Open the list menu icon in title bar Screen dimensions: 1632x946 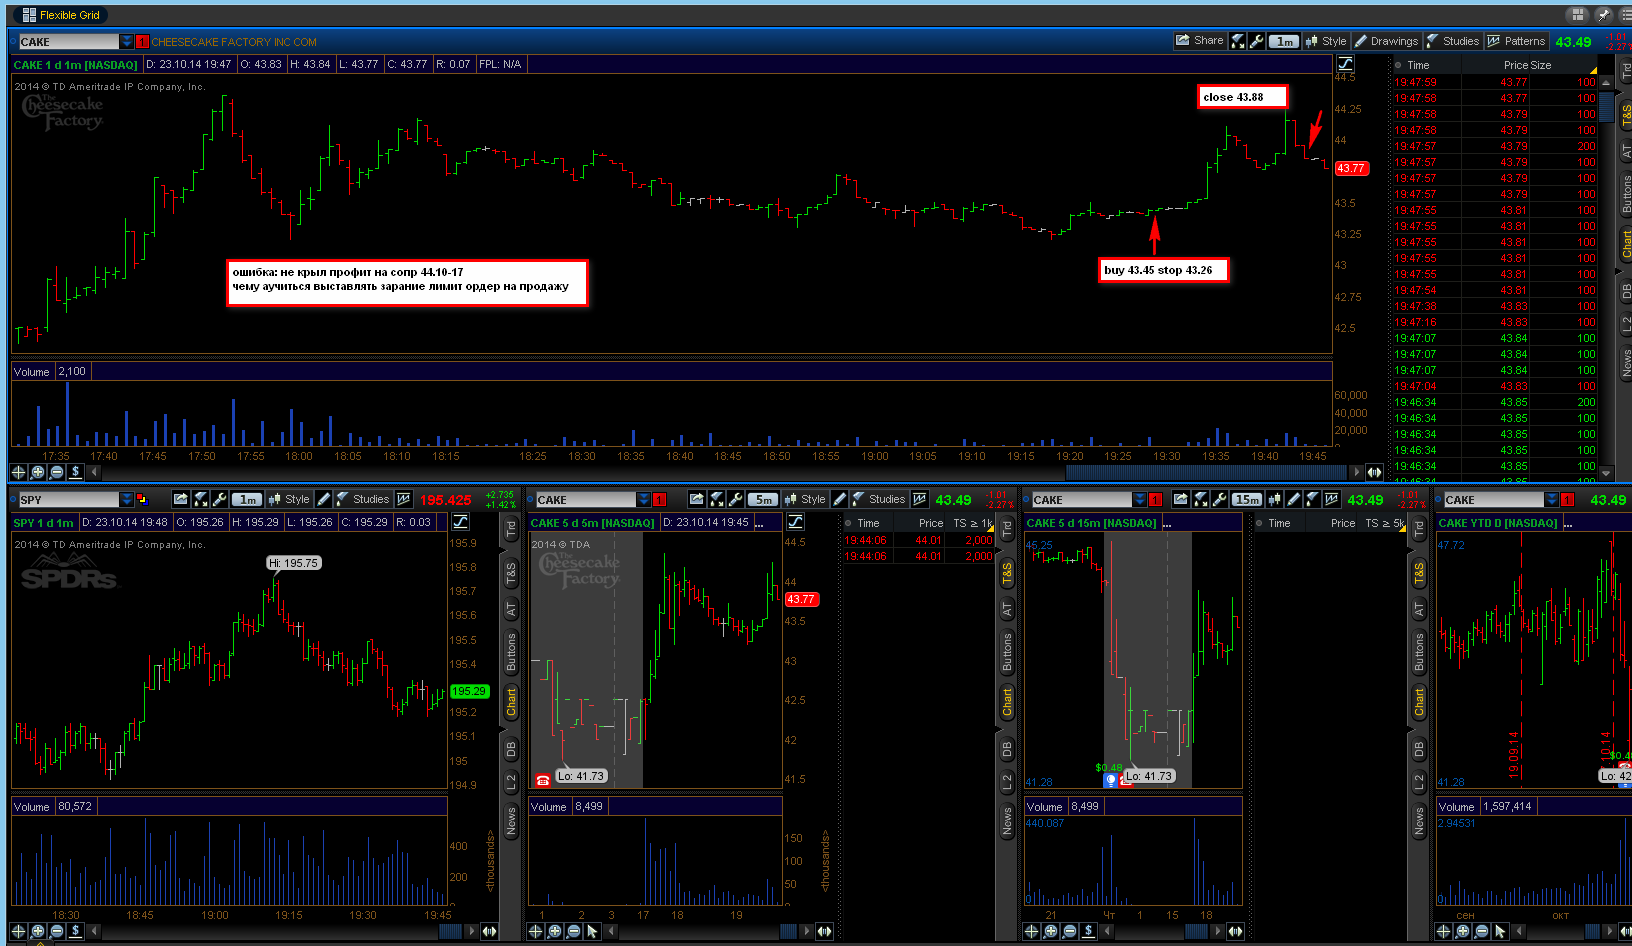1623,14
